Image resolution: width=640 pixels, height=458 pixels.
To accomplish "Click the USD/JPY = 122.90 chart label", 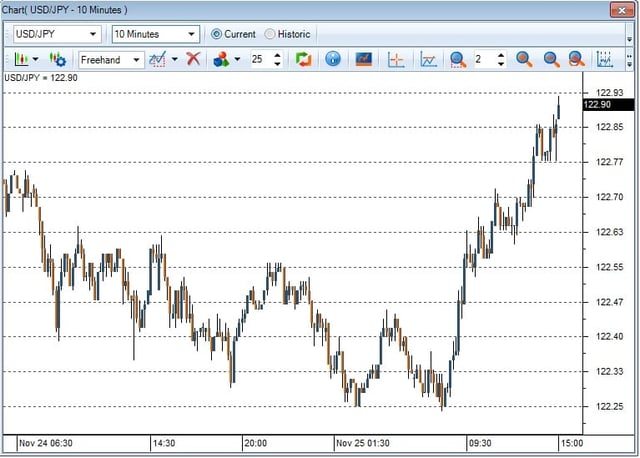I will [41, 78].
